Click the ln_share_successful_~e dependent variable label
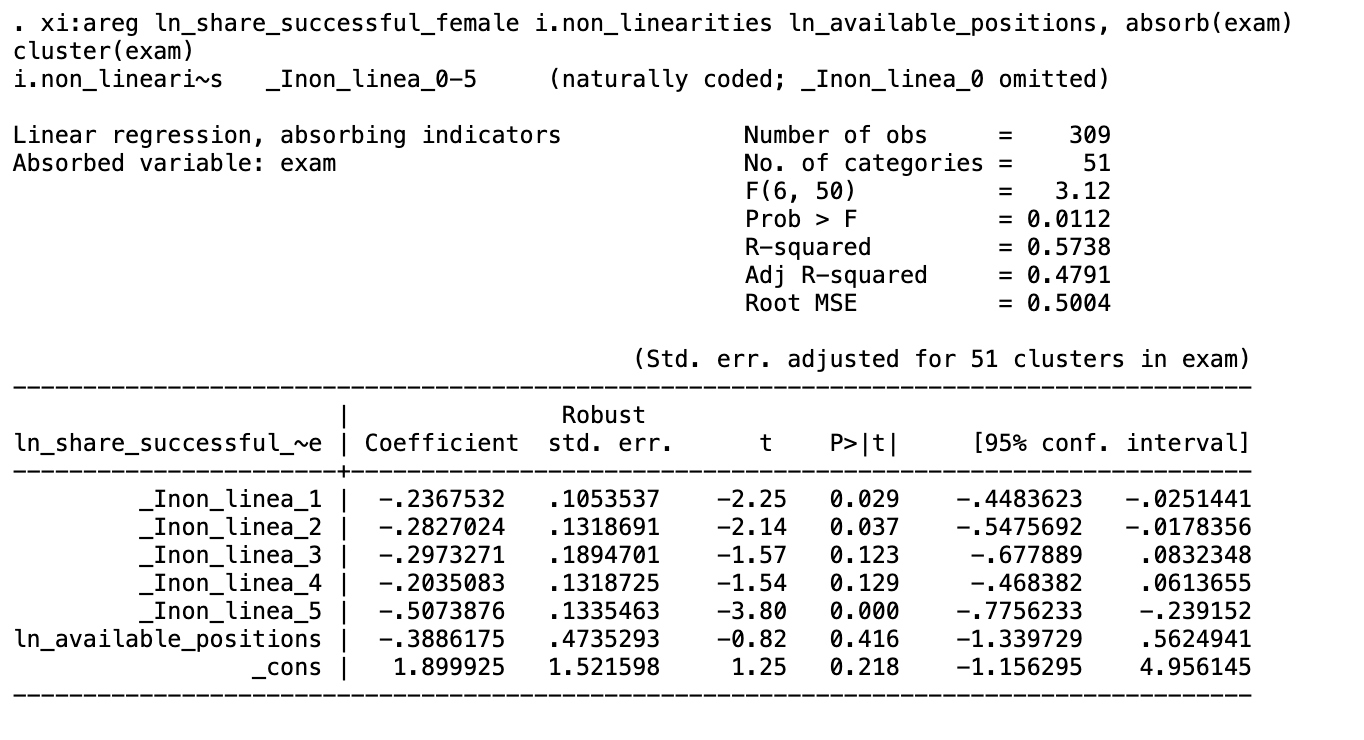The width and height of the screenshot is (1364, 740). coord(168,443)
